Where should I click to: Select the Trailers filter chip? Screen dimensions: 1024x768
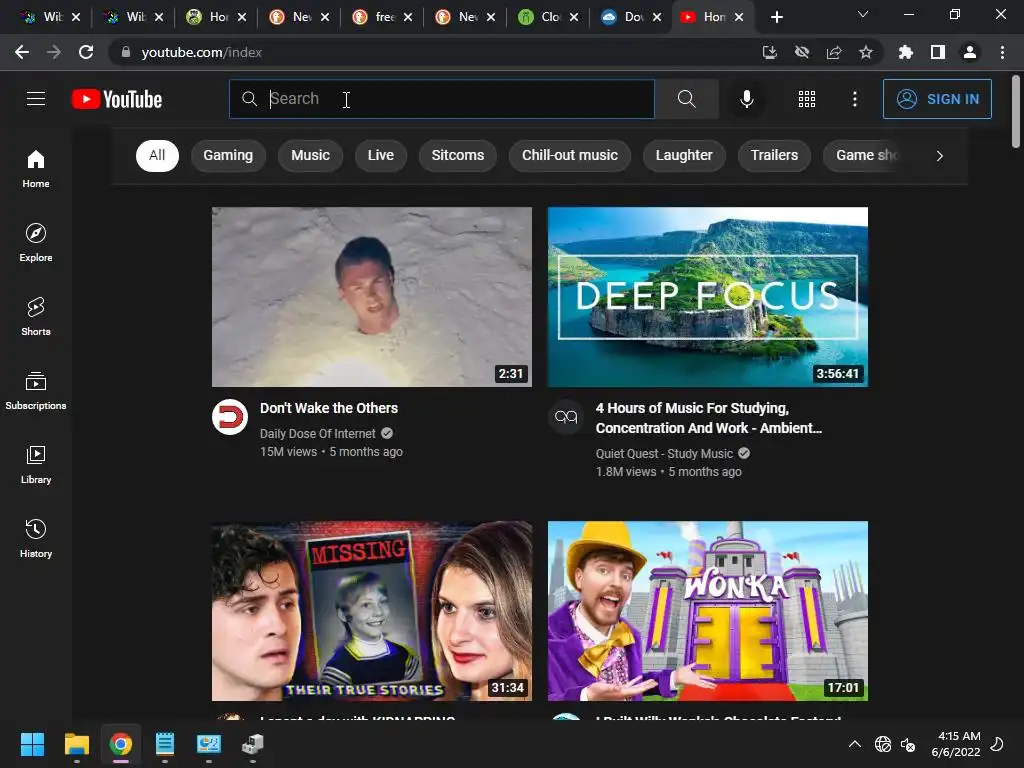point(774,155)
